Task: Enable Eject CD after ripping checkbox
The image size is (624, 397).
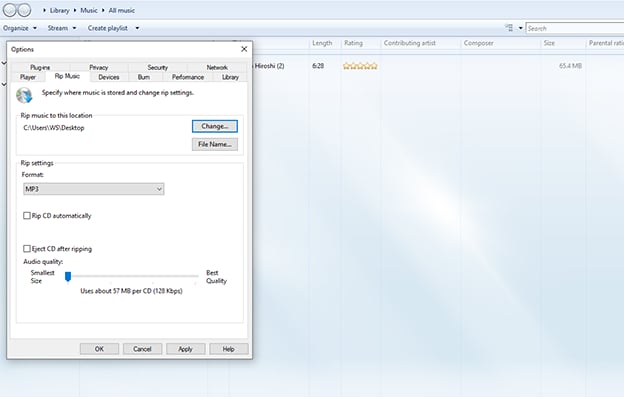Action: click(x=27, y=249)
